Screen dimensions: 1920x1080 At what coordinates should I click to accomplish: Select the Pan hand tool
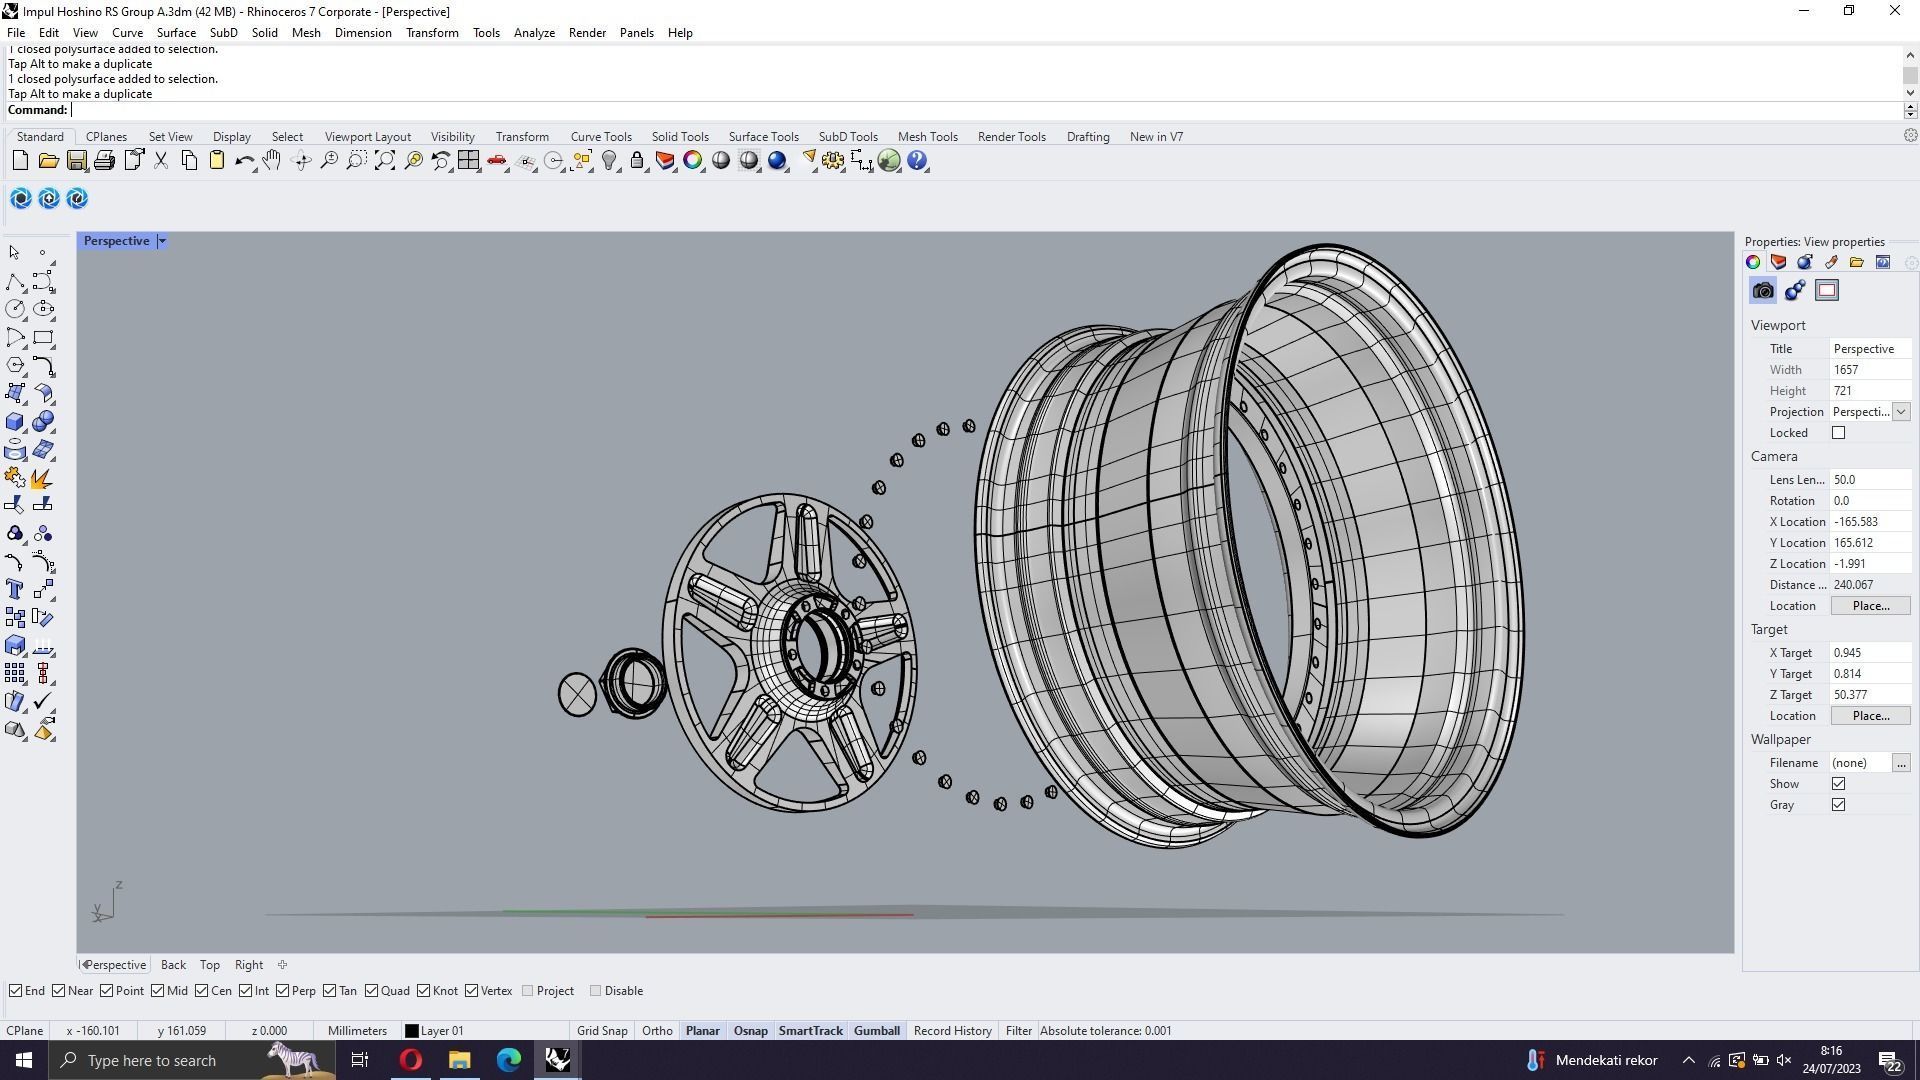click(272, 161)
